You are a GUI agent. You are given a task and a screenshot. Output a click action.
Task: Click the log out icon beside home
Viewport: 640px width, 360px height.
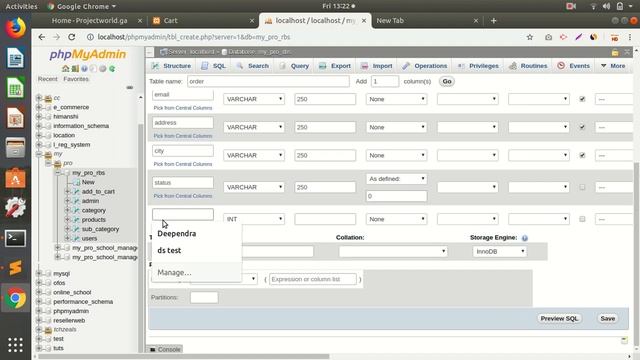coord(75,69)
